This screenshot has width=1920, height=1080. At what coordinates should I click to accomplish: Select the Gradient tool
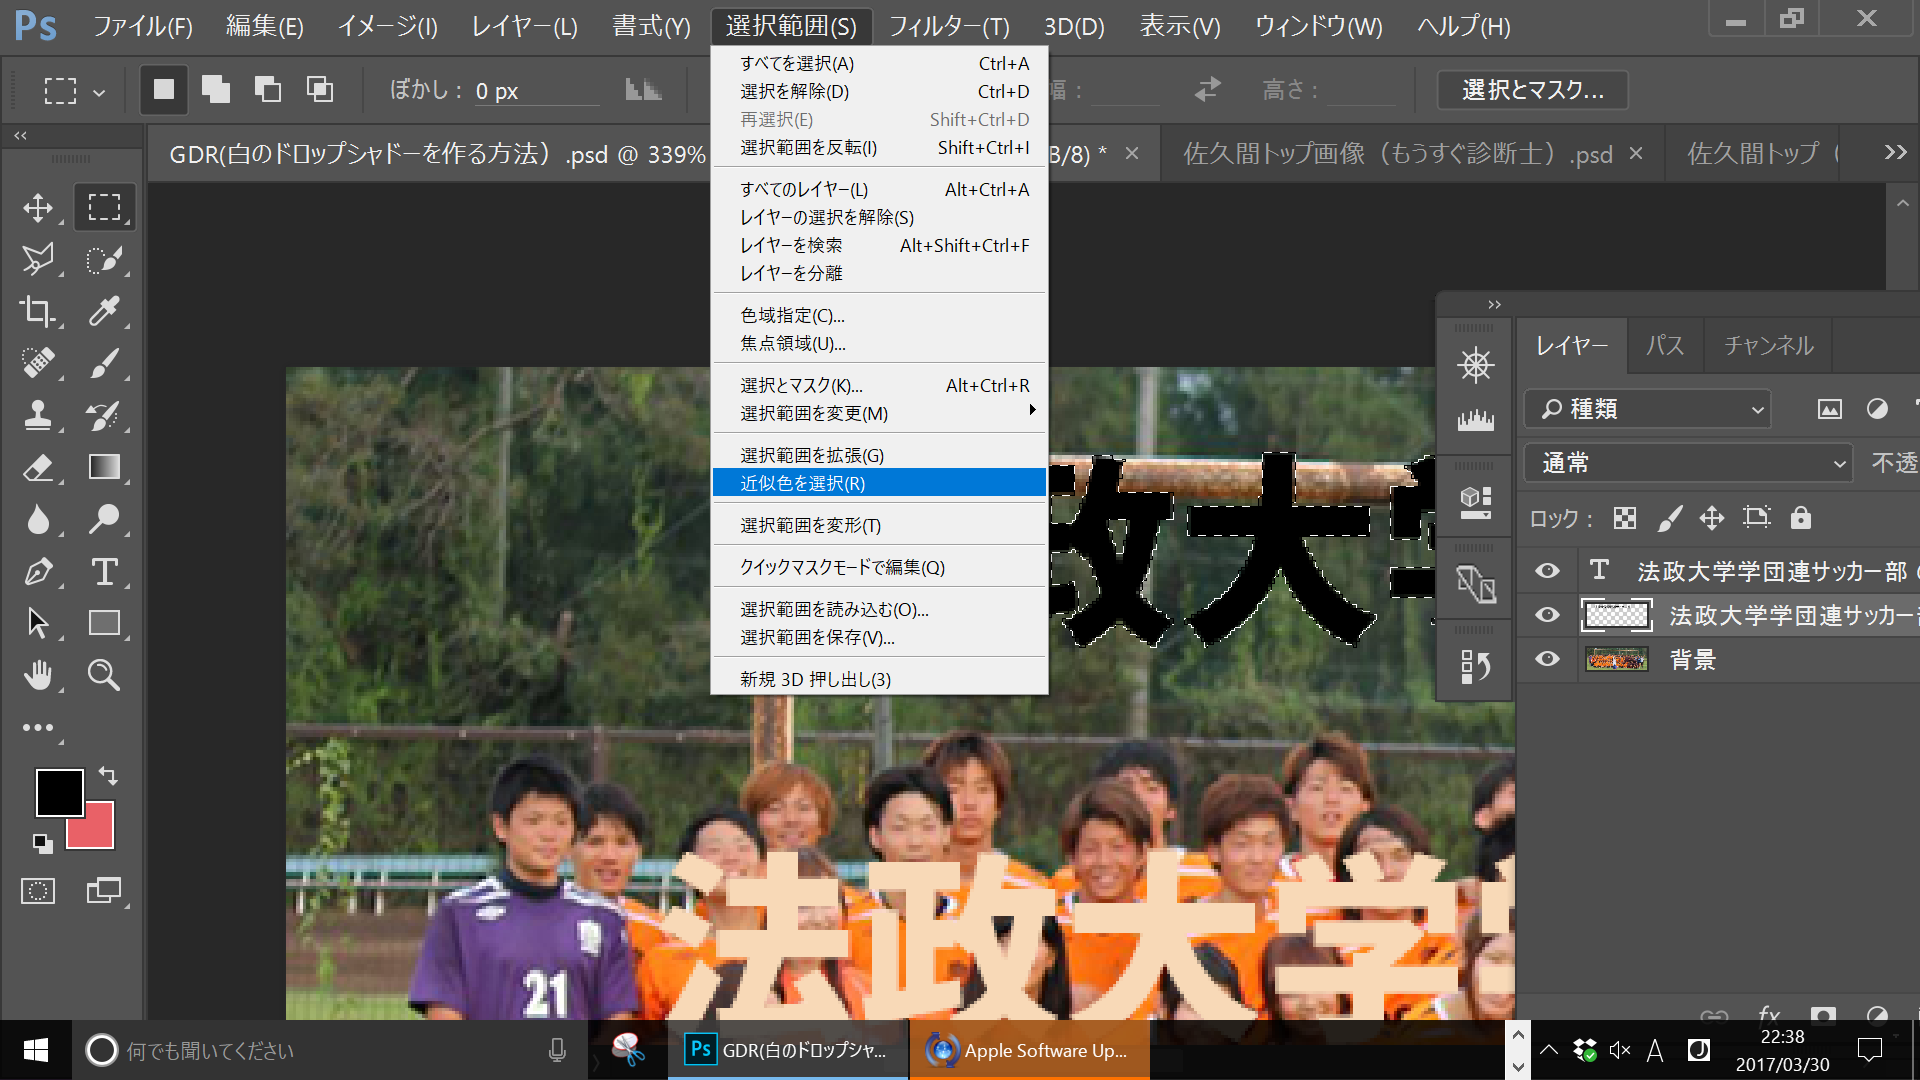pyautogui.click(x=104, y=467)
